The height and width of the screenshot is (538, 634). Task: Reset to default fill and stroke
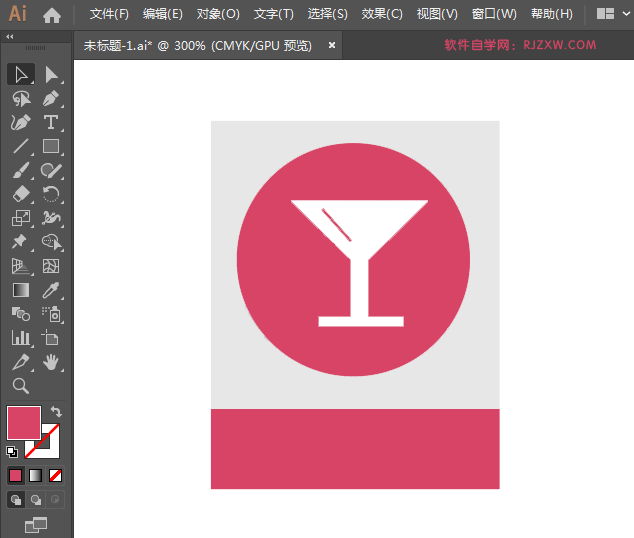[x=12, y=452]
